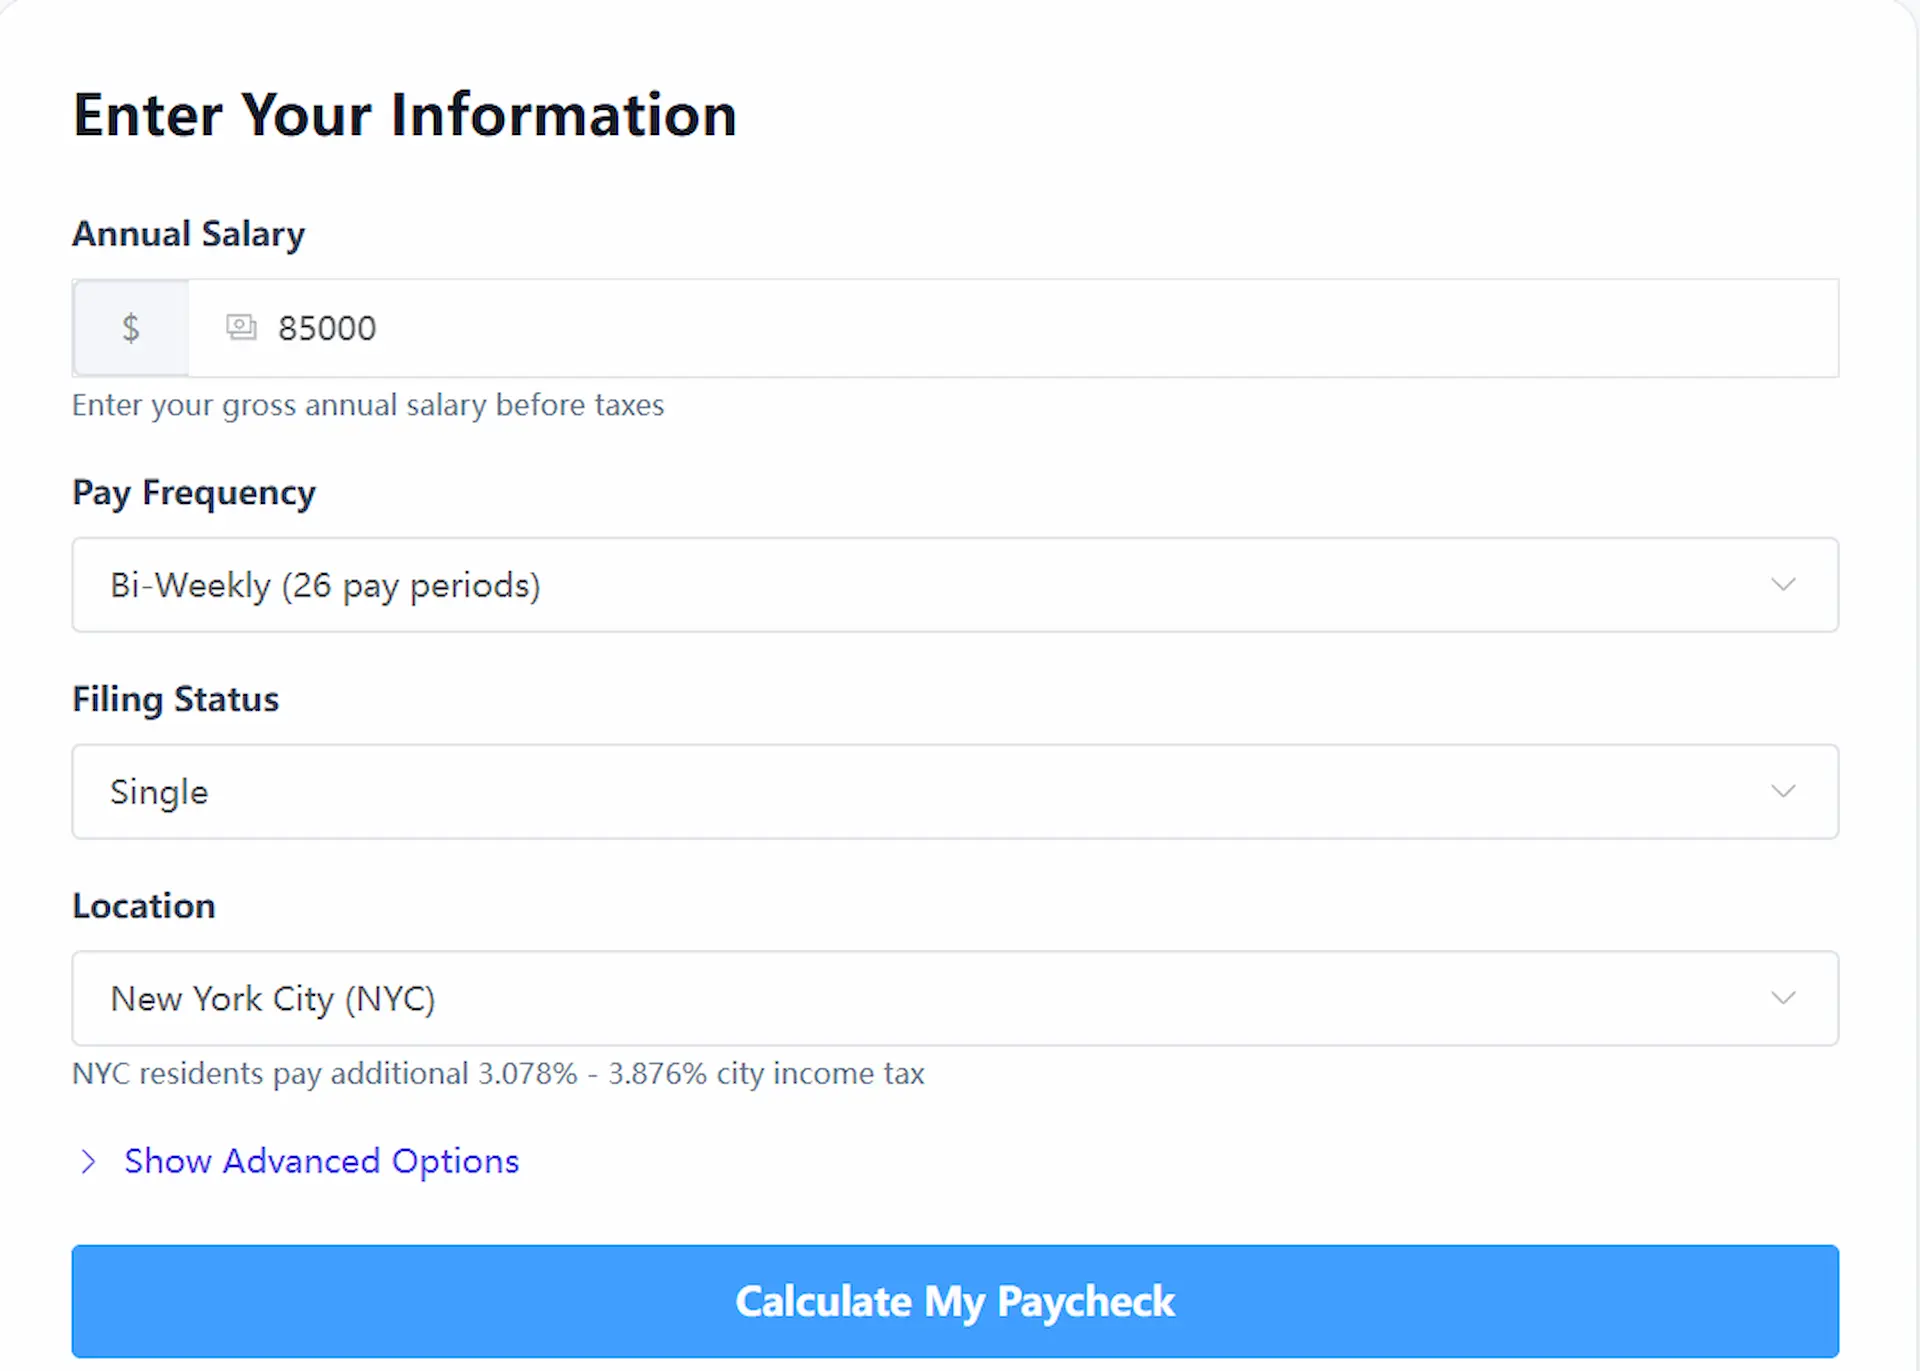Open the Location selector
The image size is (1920, 1371).
(x=955, y=998)
